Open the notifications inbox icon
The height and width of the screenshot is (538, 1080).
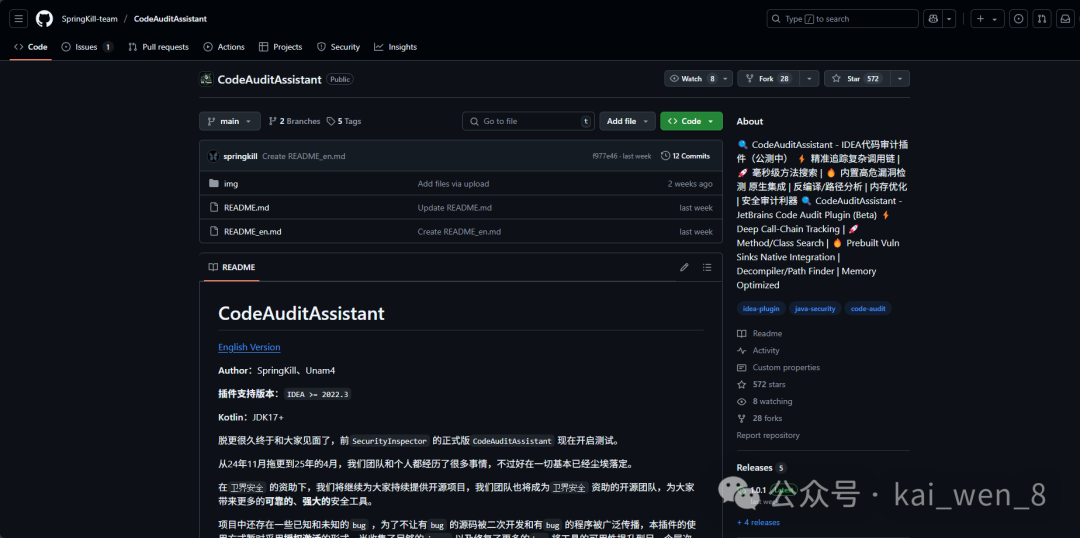click(x=1065, y=19)
